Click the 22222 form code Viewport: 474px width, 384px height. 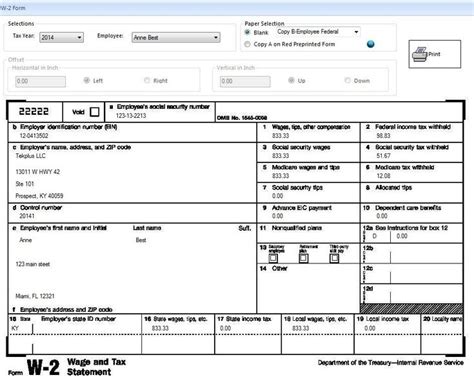34,111
